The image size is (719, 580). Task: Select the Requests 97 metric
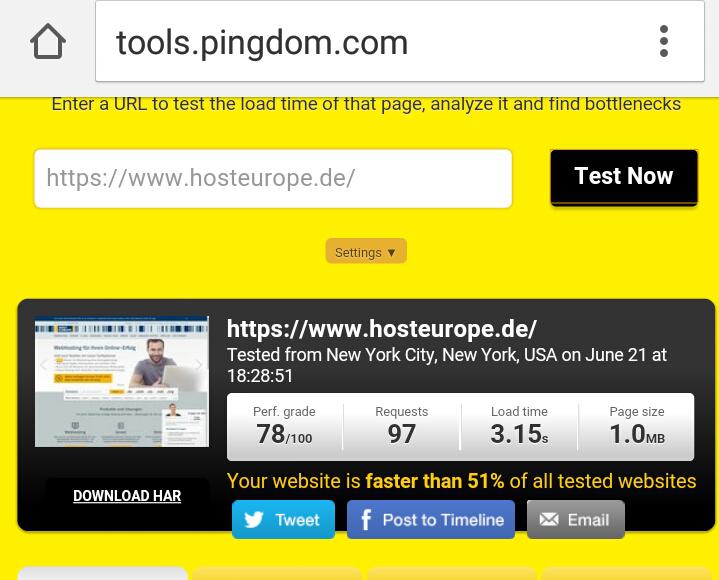click(401, 427)
